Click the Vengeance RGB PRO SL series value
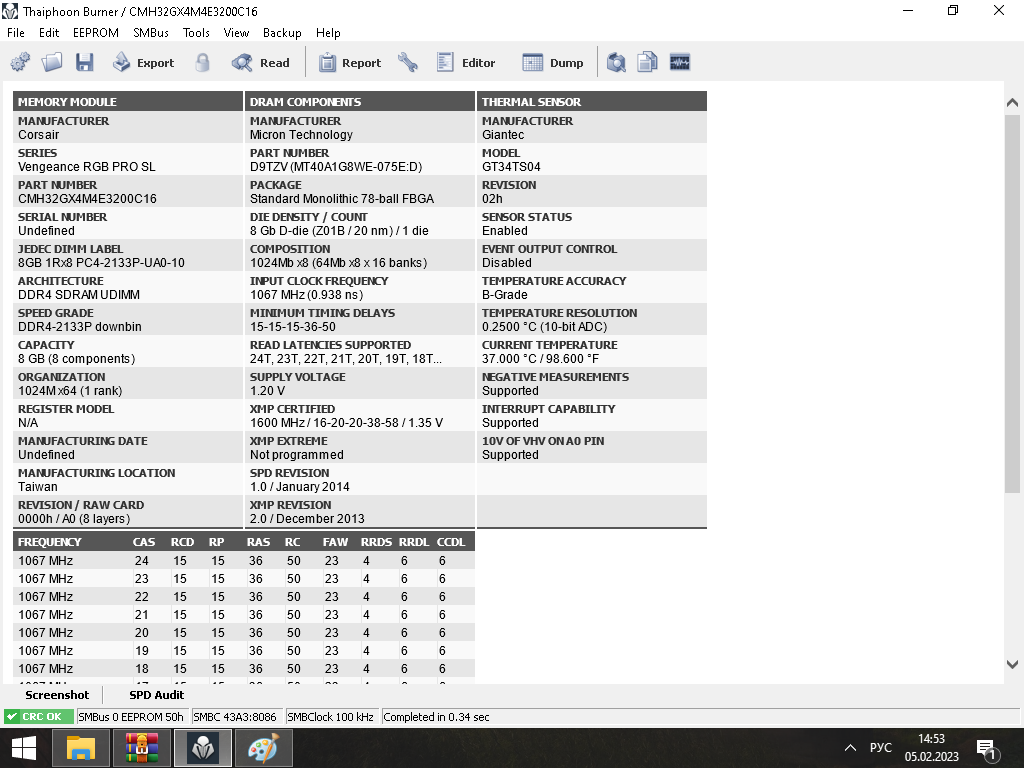The image size is (1024, 768). tap(87, 167)
